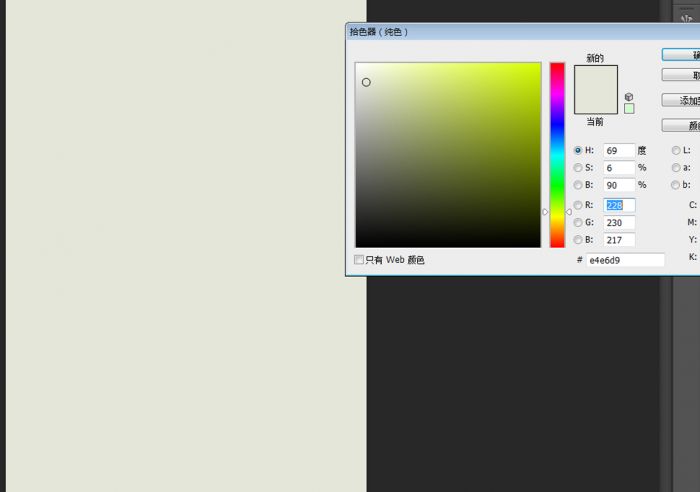Click the hex field showing e4e6d9

click(625, 260)
